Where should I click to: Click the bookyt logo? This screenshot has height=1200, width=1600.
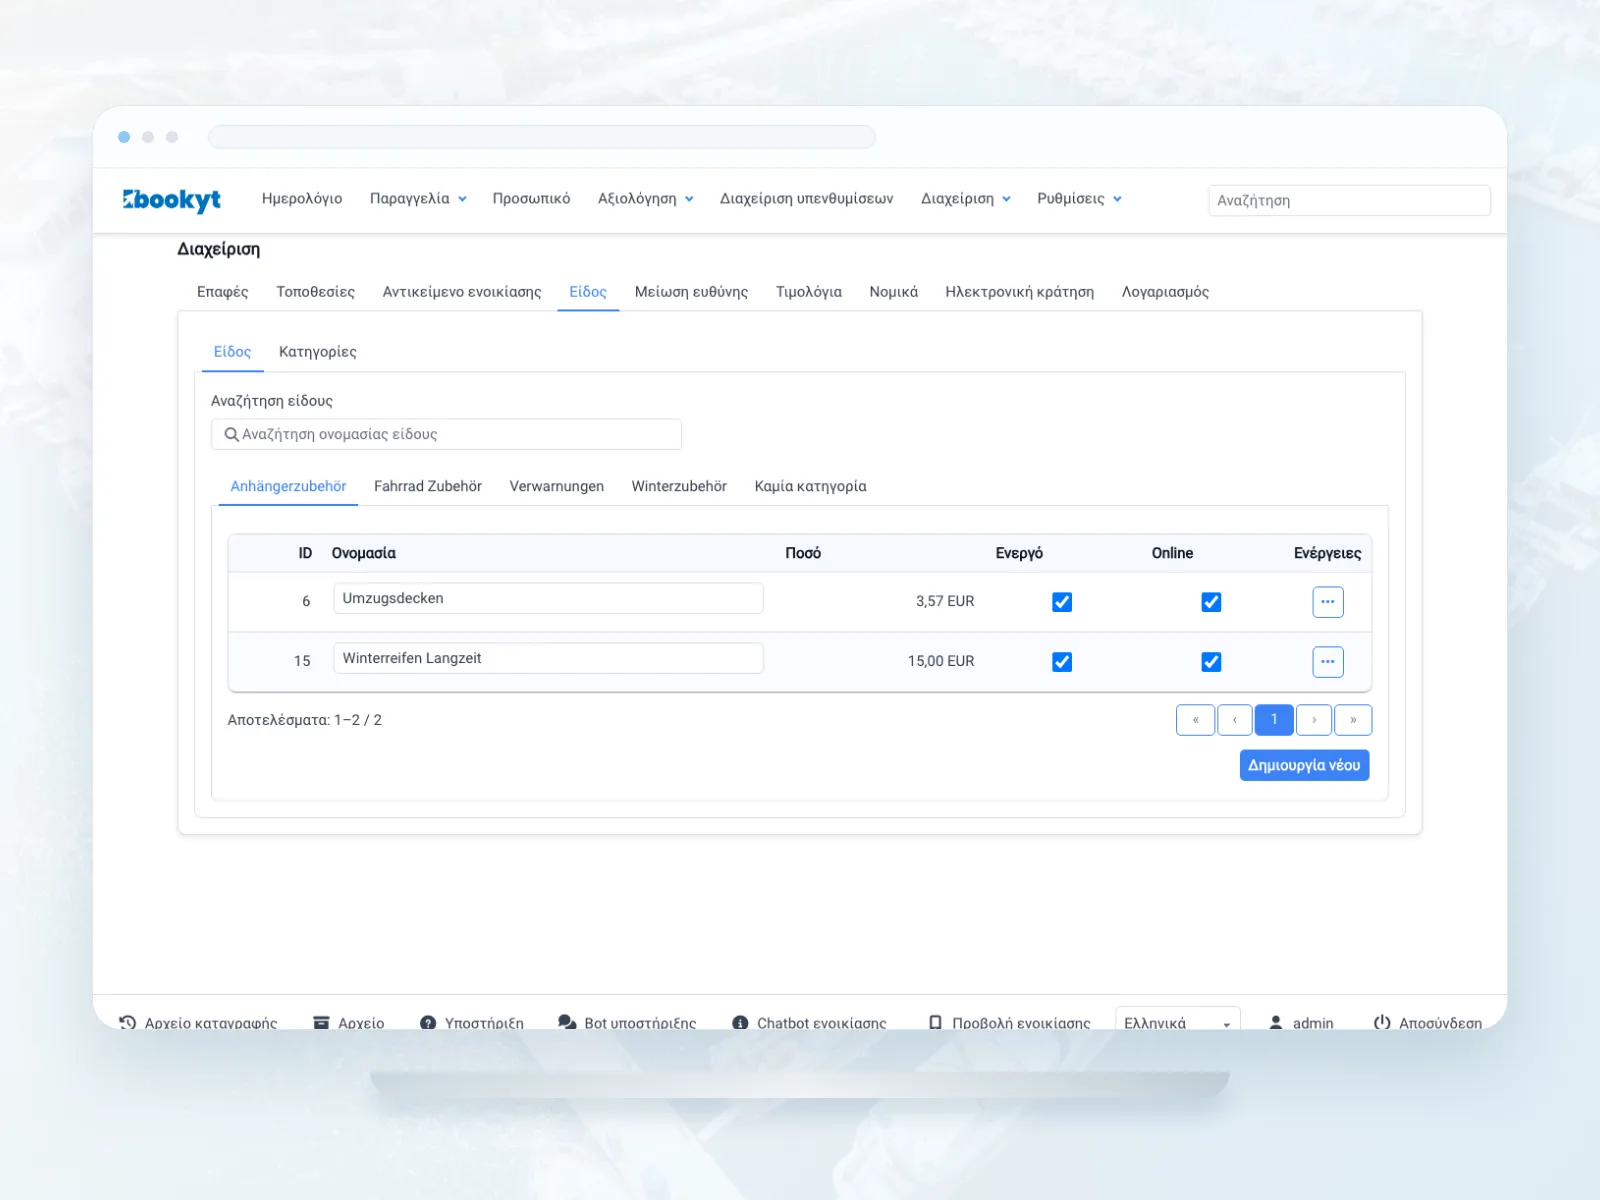tap(172, 200)
